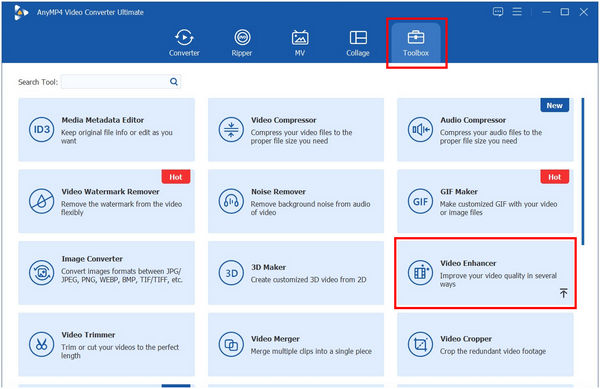Open Video Cropper title text

466,339
